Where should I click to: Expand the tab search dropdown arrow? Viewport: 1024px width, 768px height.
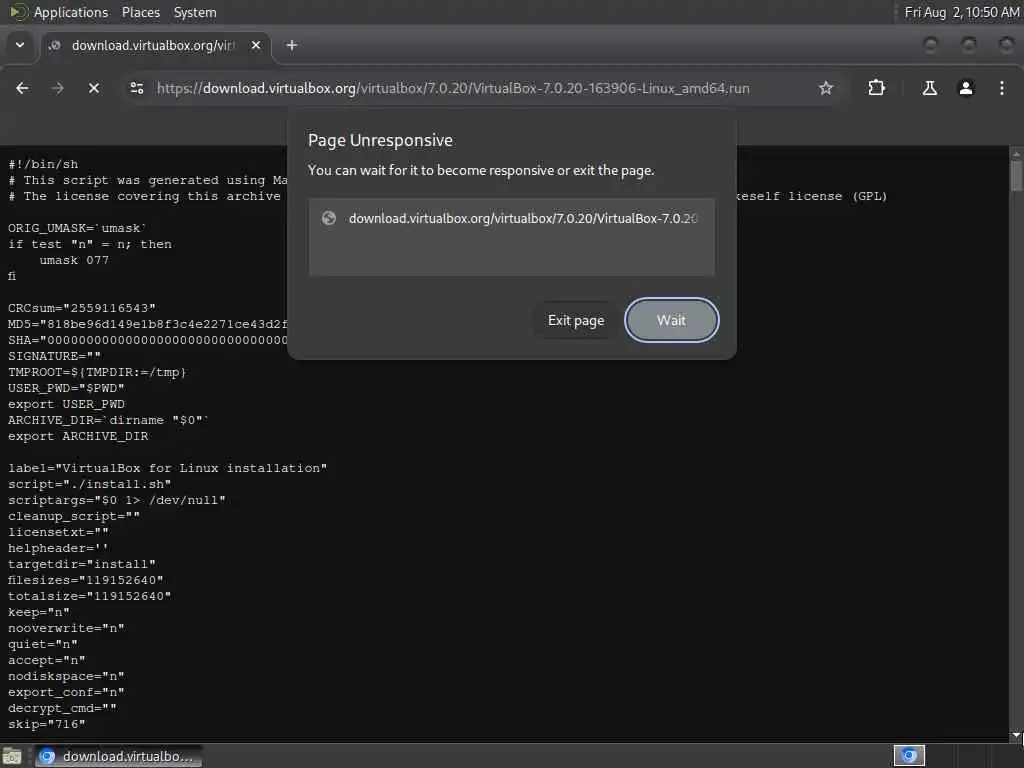(x=20, y=45)
